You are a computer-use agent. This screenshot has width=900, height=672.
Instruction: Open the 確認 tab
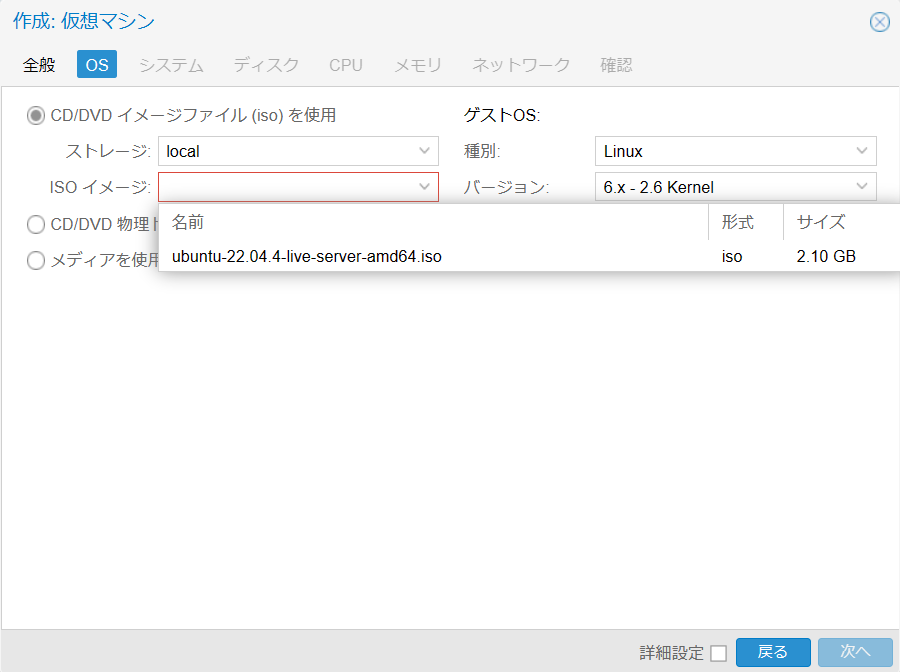pyautogui.click(x=616, y=65)
